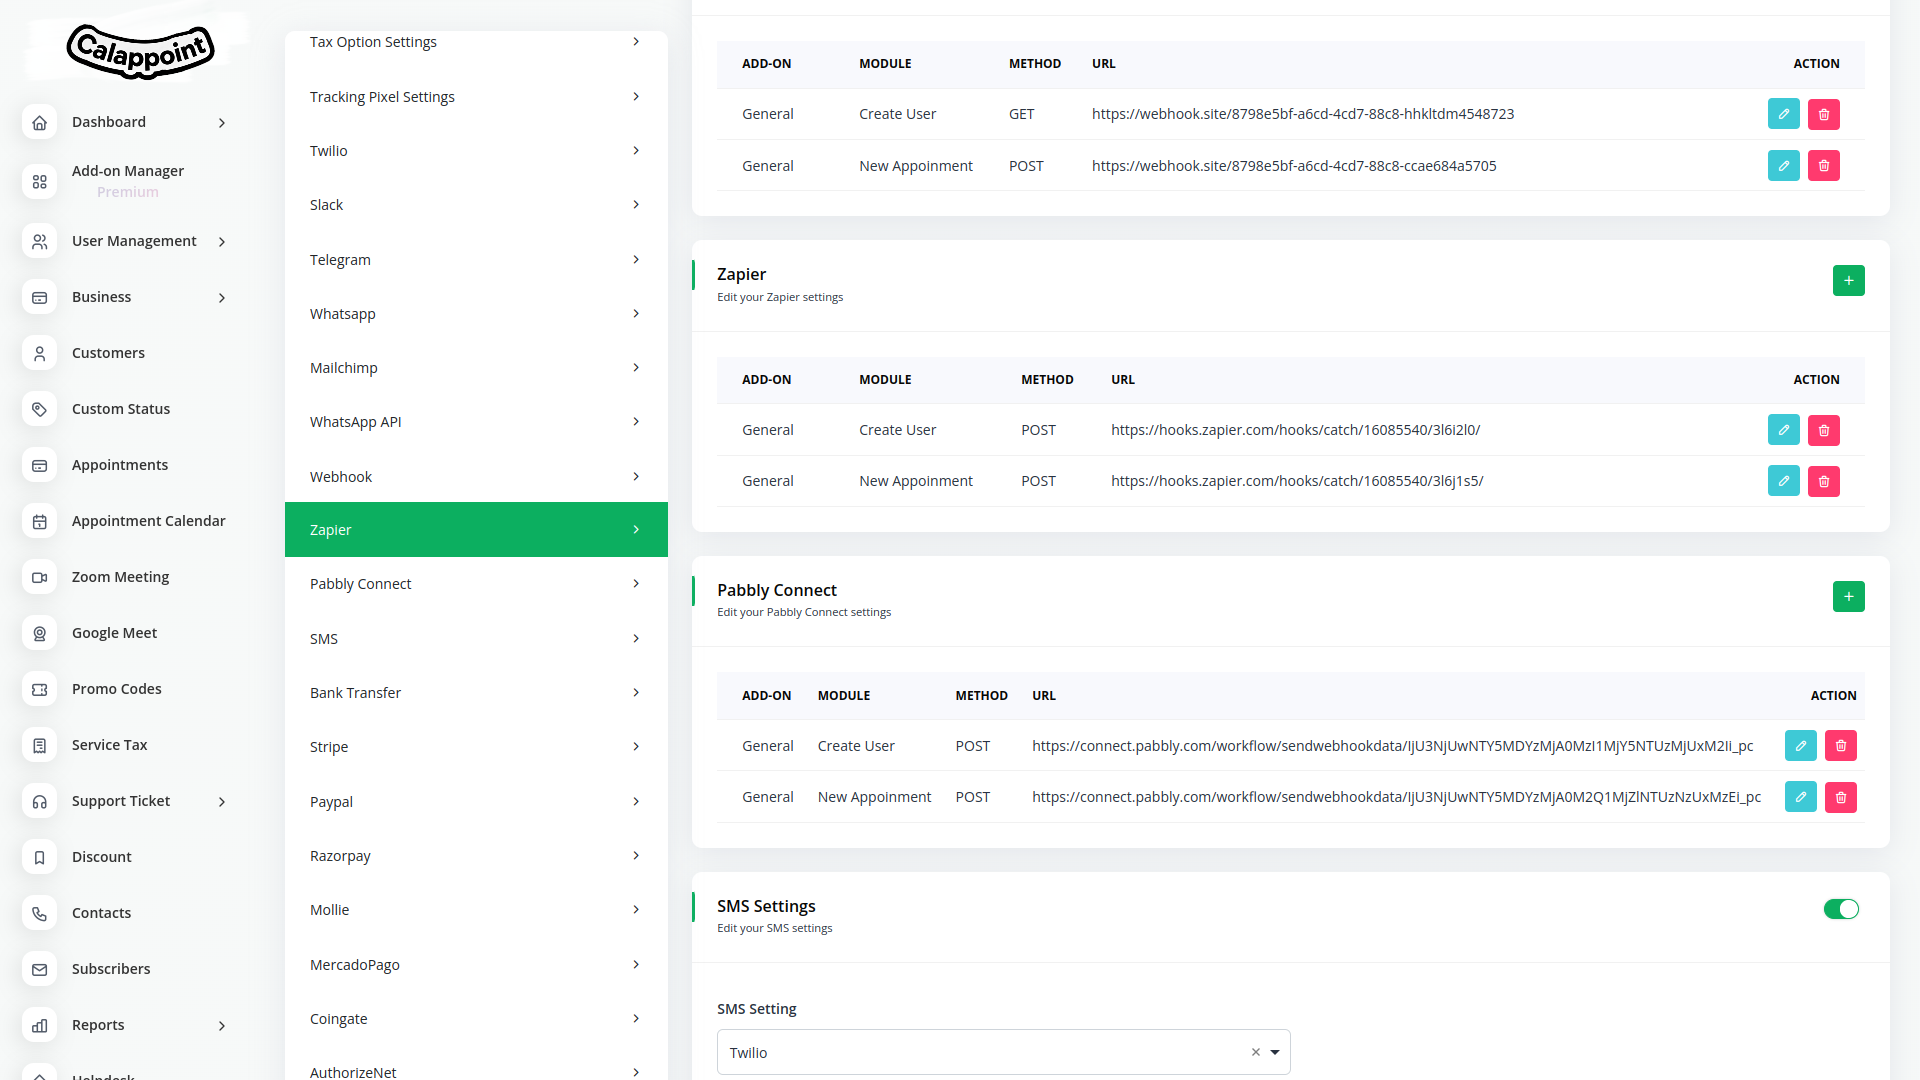Select the active Zapier settings item
The image size is (1920, 1080).
476,530
